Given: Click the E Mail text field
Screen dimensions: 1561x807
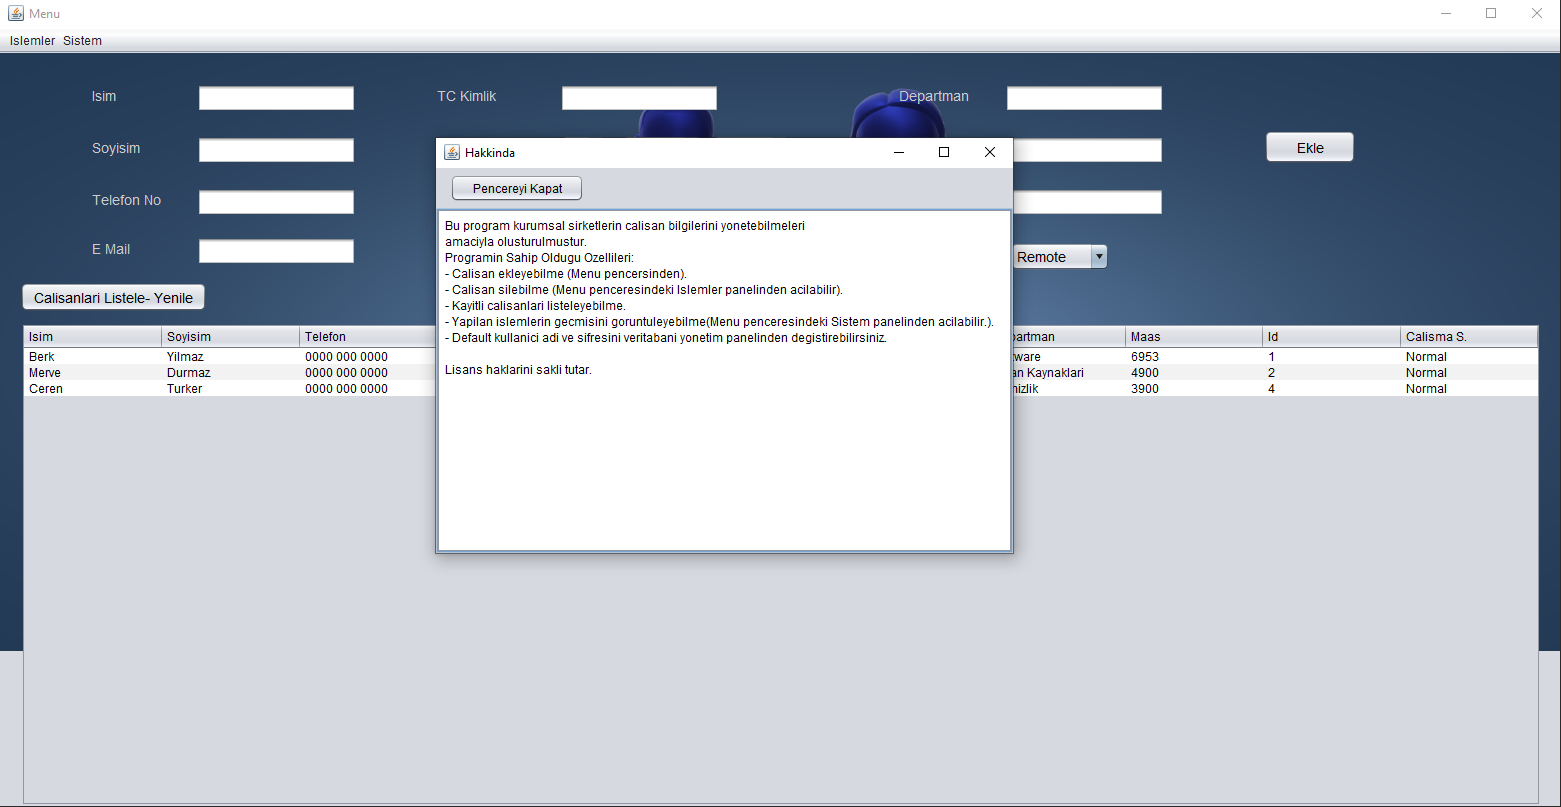Looking at the screenshot, I should pos(276,250).
